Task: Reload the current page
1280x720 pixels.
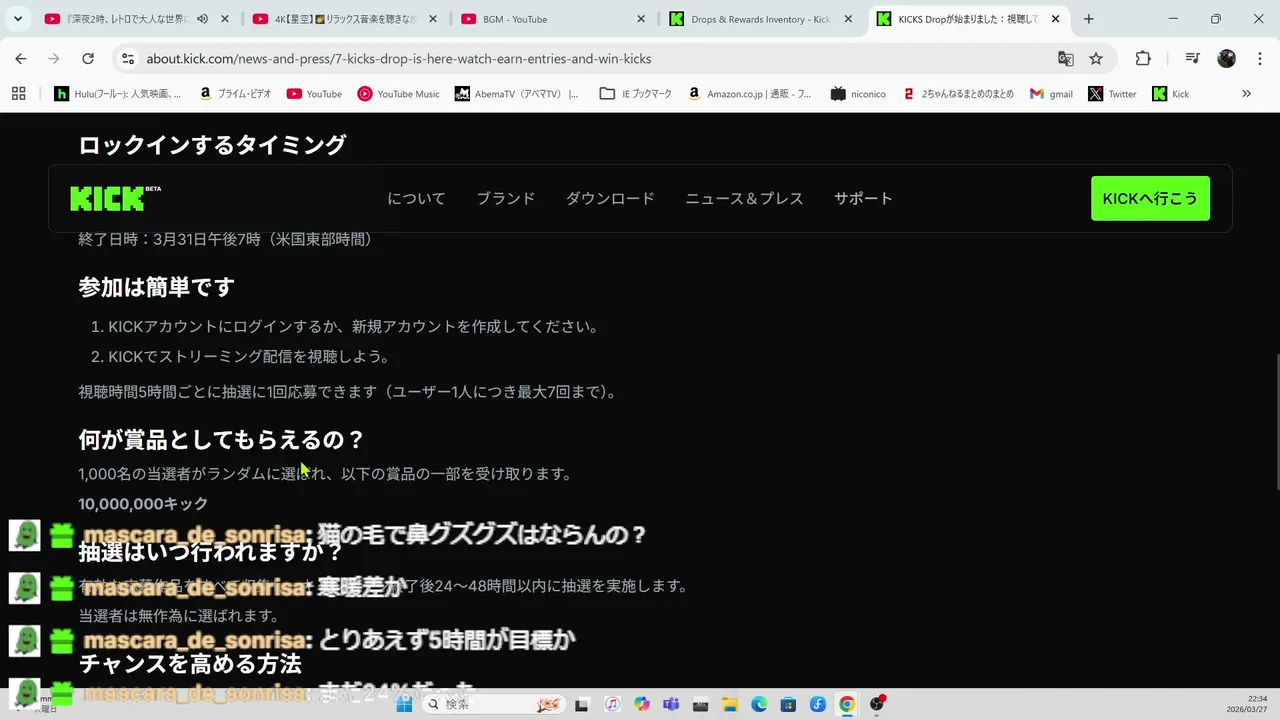Action: [x=88, y=59]
